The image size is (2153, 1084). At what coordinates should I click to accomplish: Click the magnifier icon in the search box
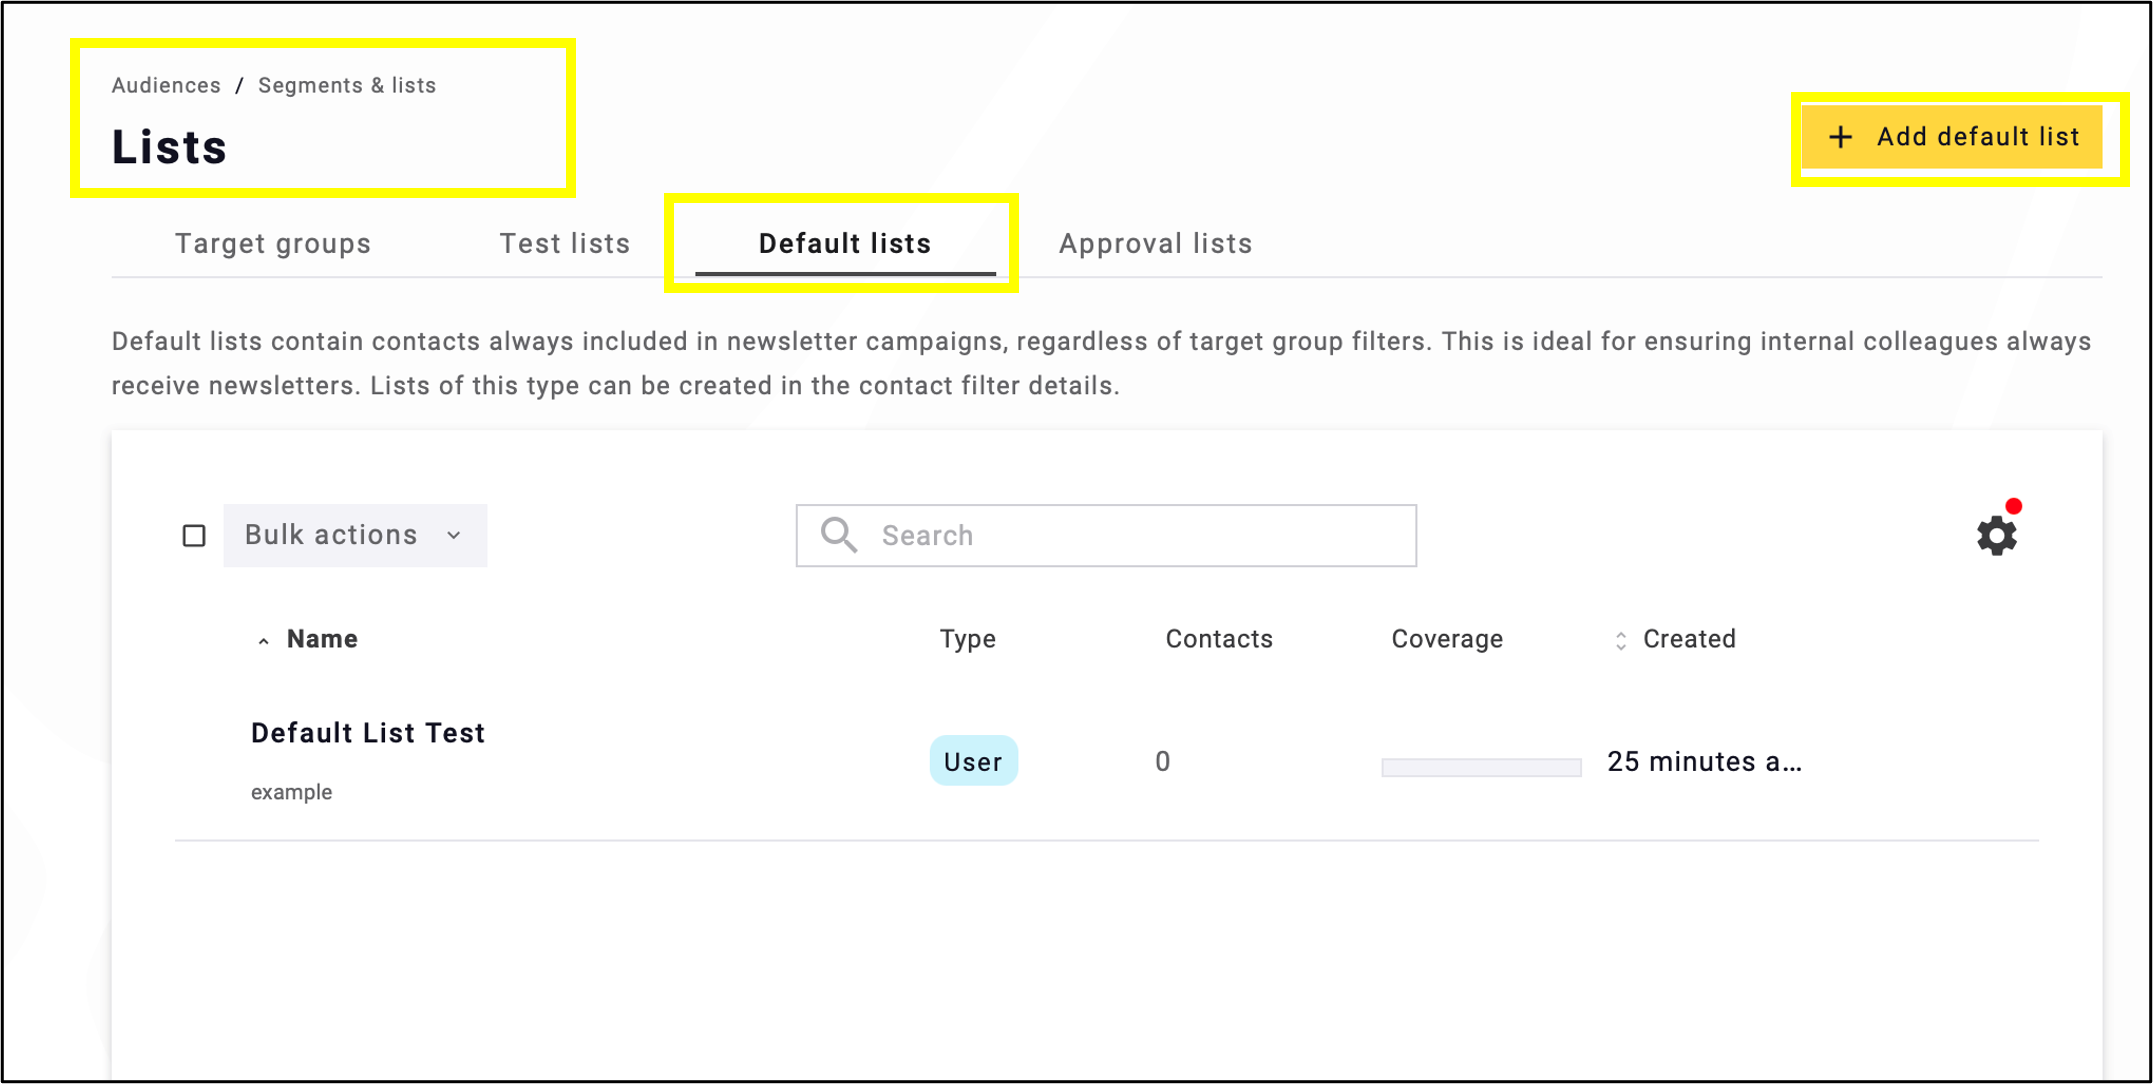click(x=839, y=535)
